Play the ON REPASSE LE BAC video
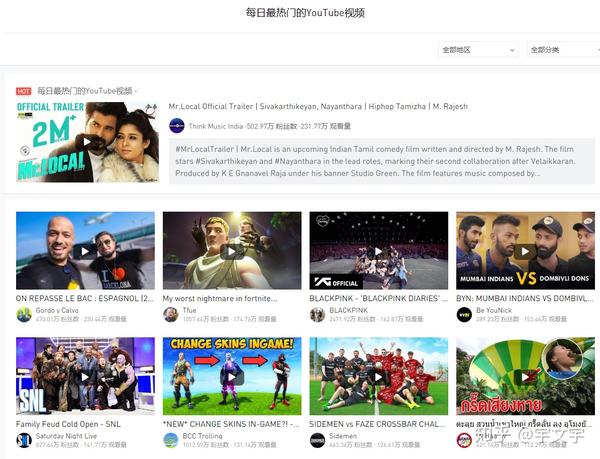600x459 pixels. click(85, 251)
